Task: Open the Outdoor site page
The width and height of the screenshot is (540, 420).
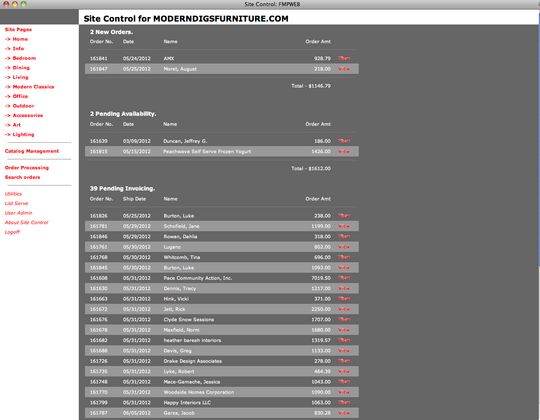Action: 20,106
